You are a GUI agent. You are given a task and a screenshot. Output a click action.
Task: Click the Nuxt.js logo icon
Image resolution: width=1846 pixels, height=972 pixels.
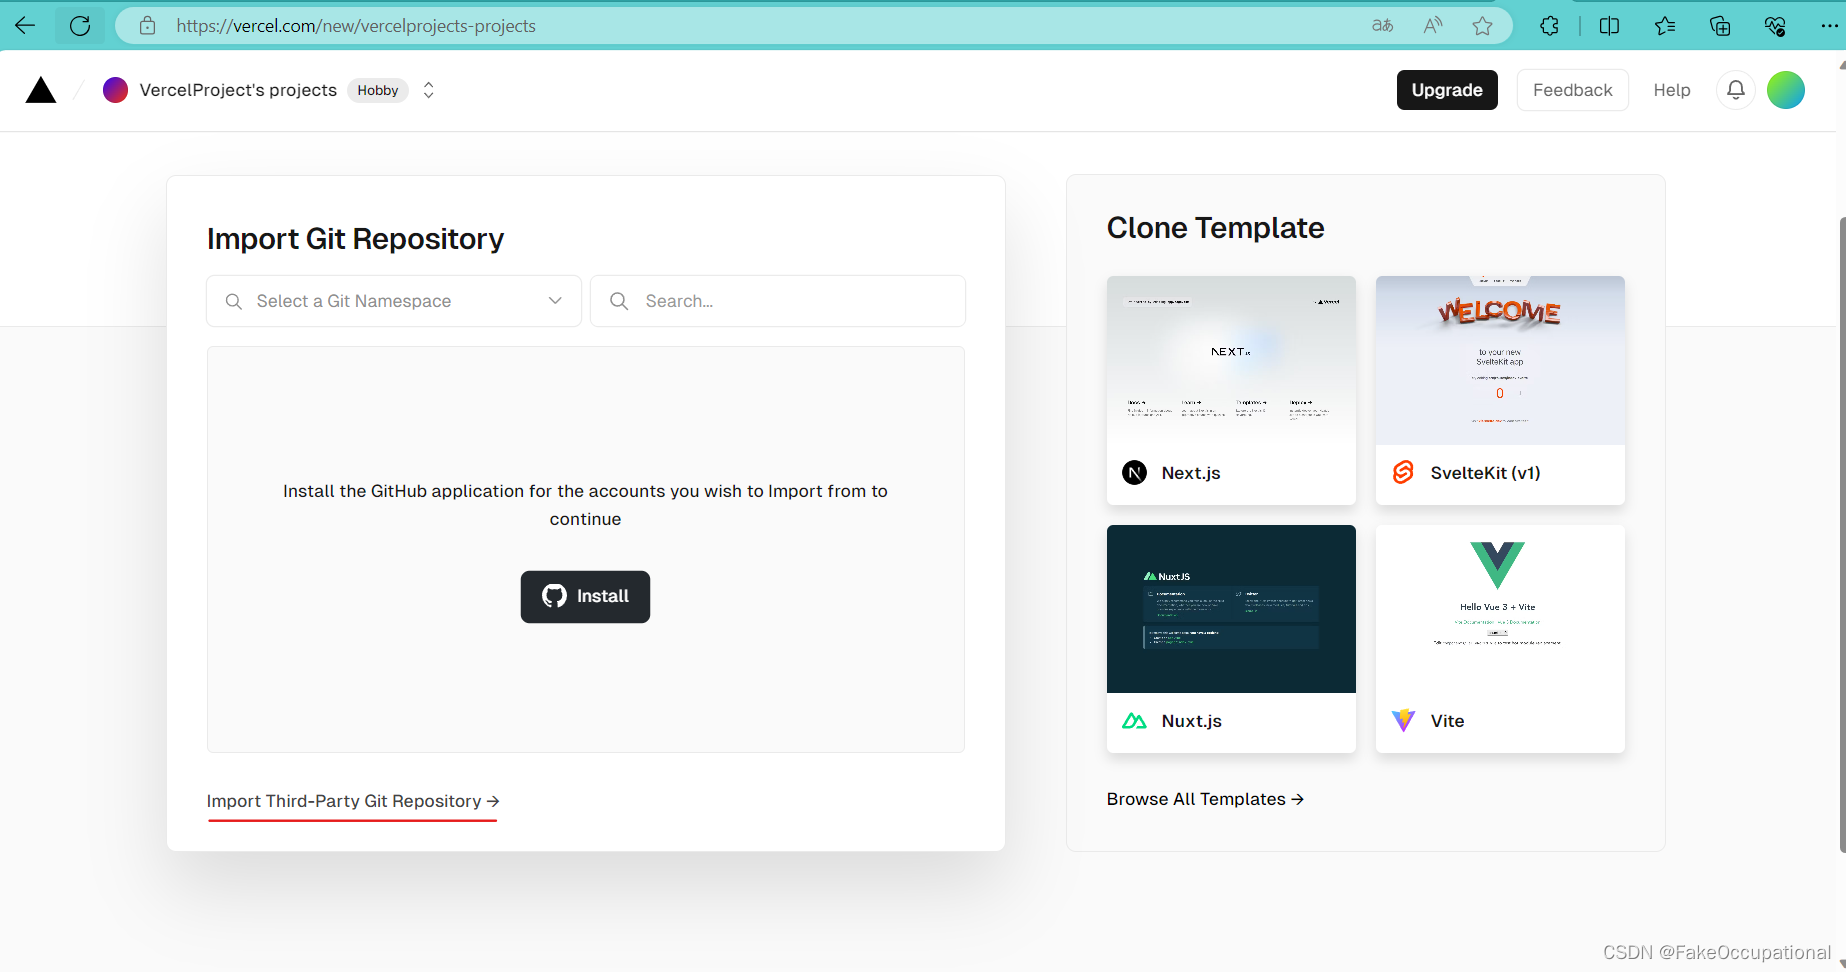pyautogui.click(x=1134, y=721)
